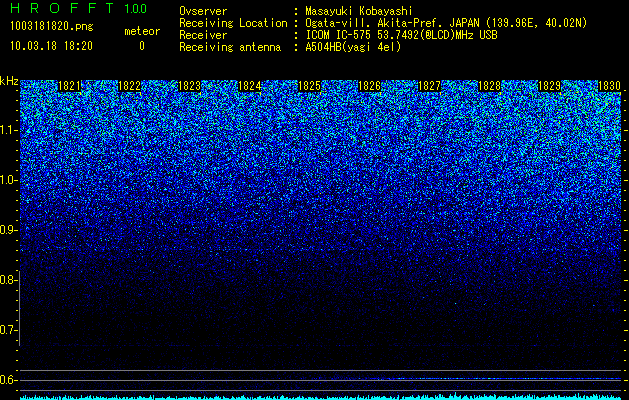Click the name Masayuki Kobayashi
Viewport: 629px width, 400px height.
359,11
